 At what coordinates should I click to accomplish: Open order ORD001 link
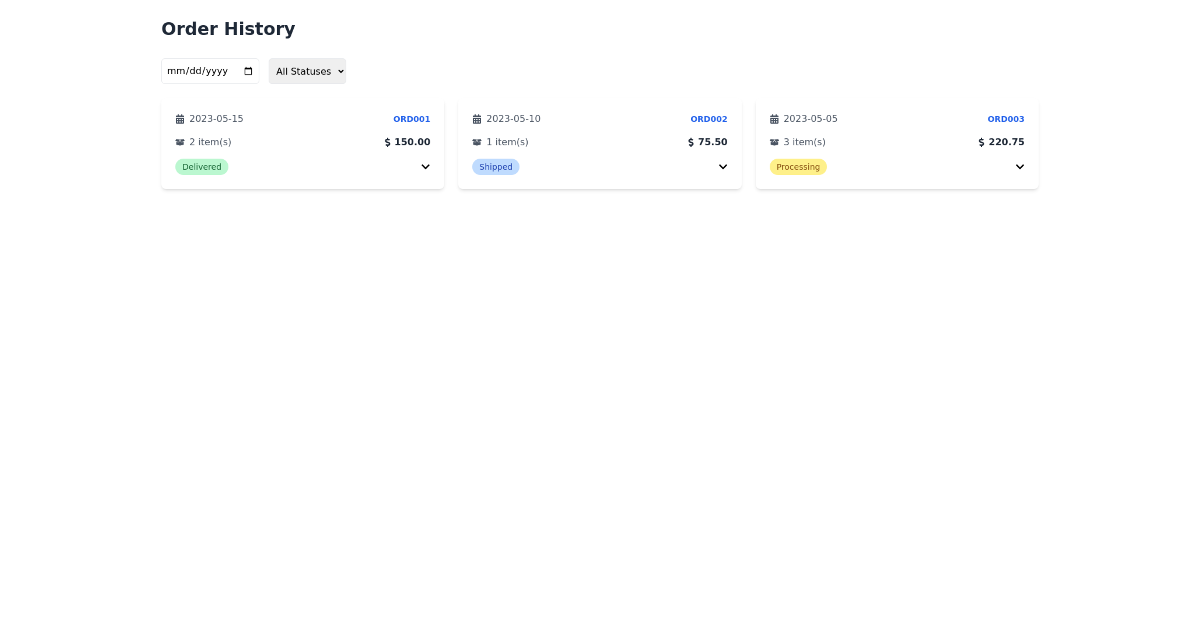coord(411,119)
